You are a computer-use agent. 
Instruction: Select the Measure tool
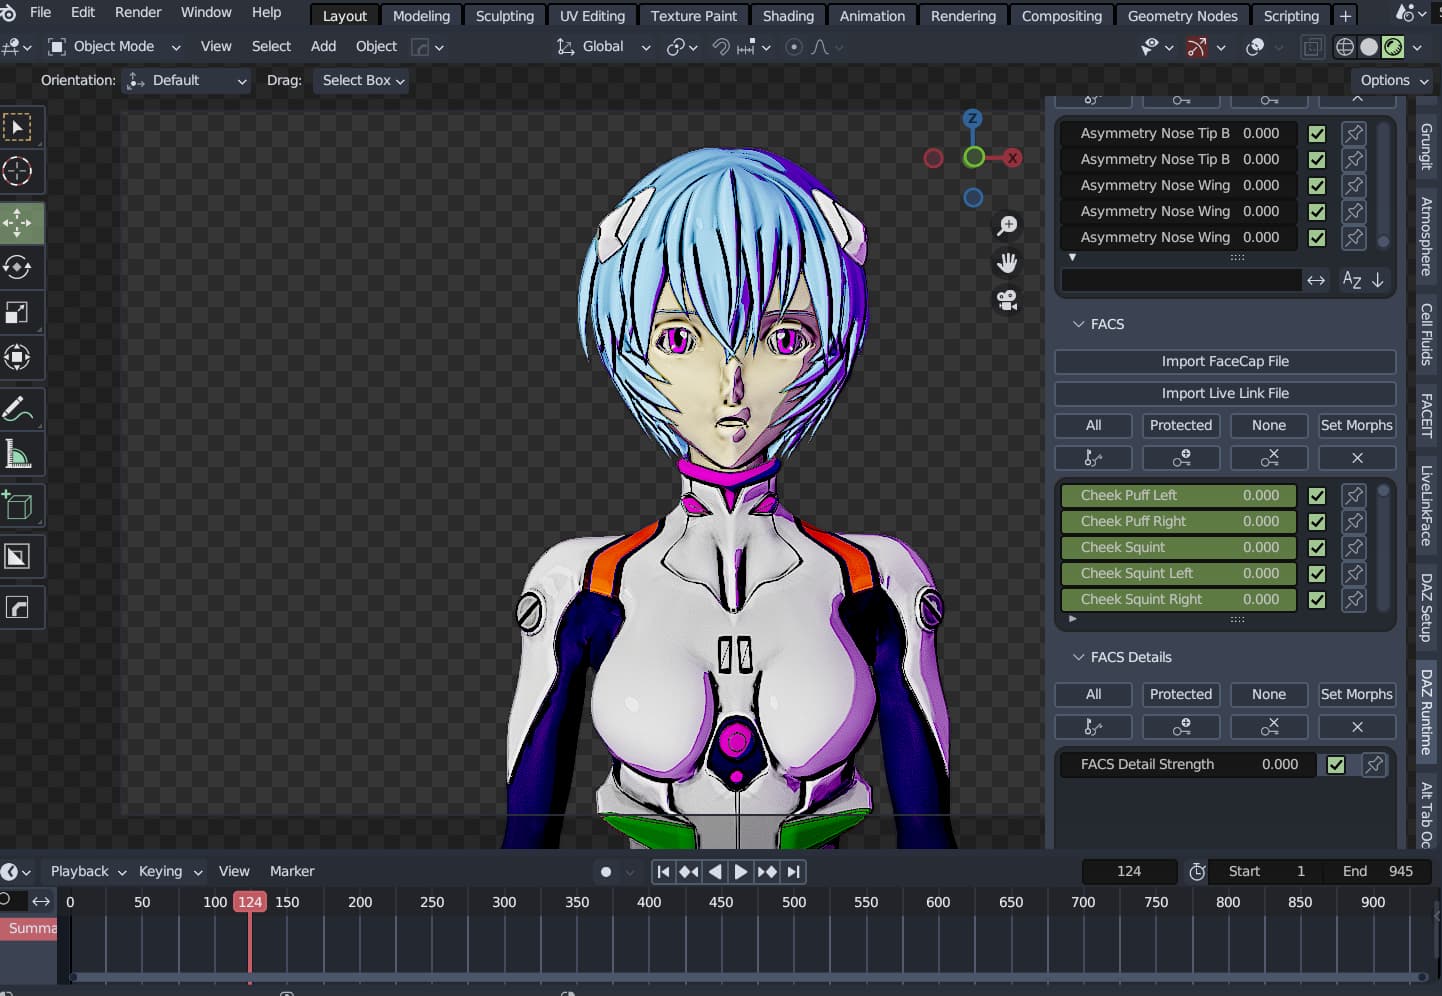tap(18, 454)
